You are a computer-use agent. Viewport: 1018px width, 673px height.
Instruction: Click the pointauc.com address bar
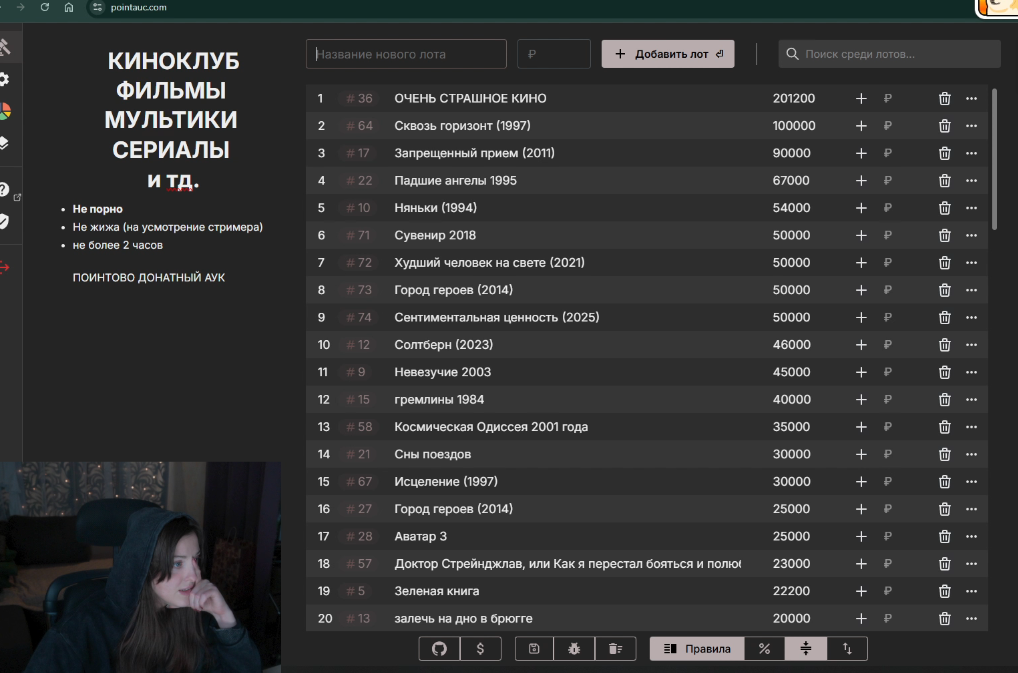click(138, 7)
